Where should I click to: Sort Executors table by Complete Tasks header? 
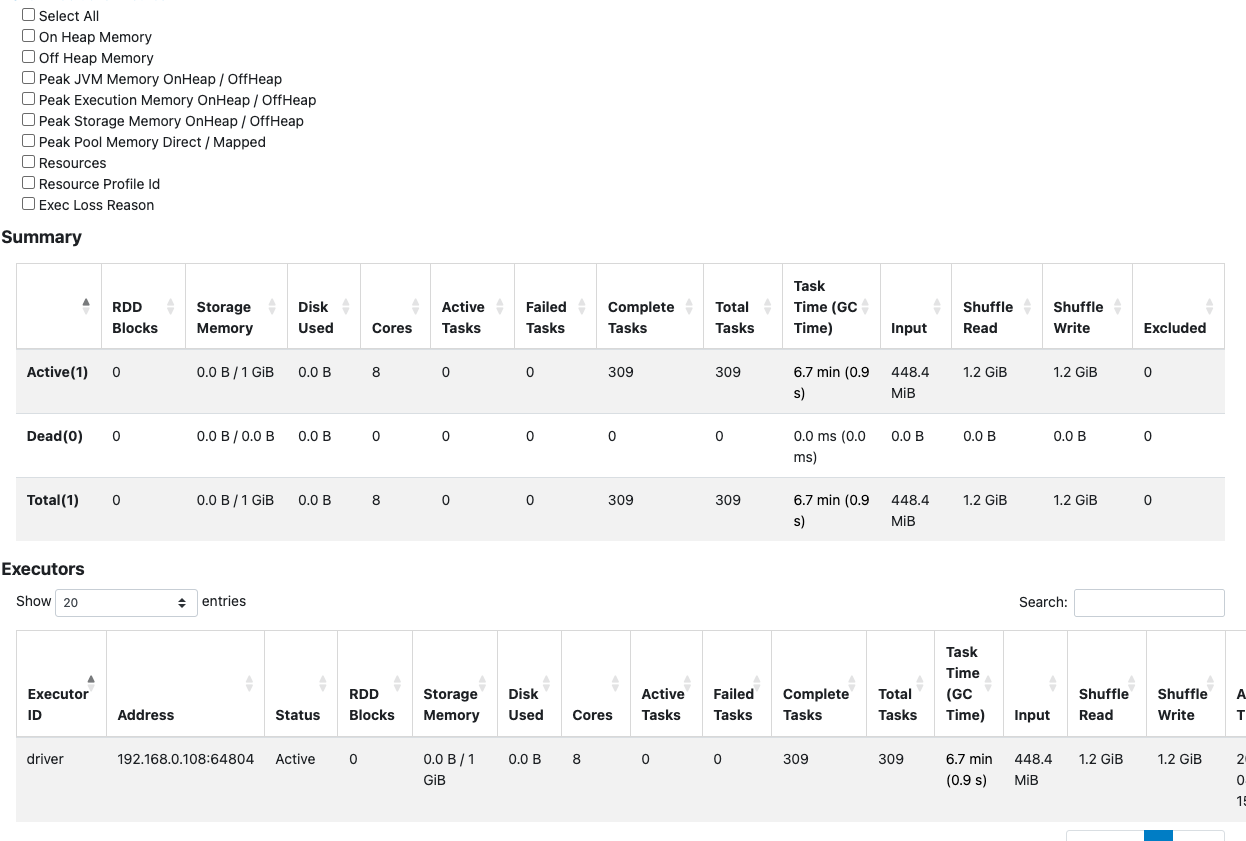click(815, 704)
